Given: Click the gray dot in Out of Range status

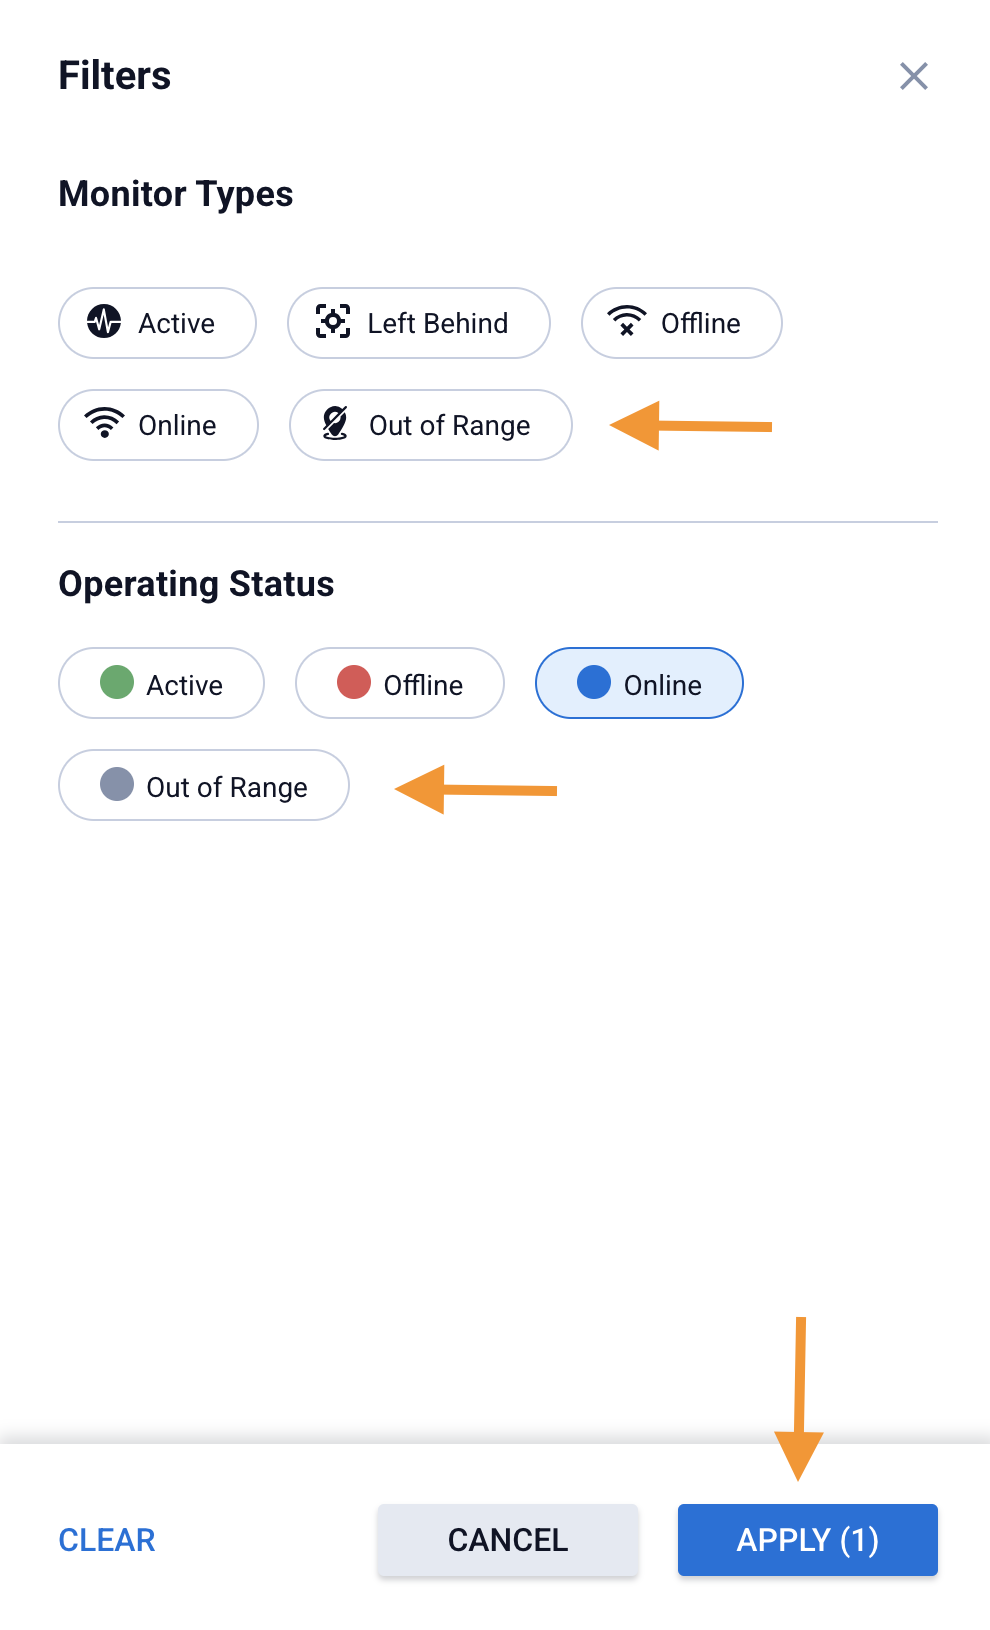Looking at the screenshot, I should click(x=117, y=785).
